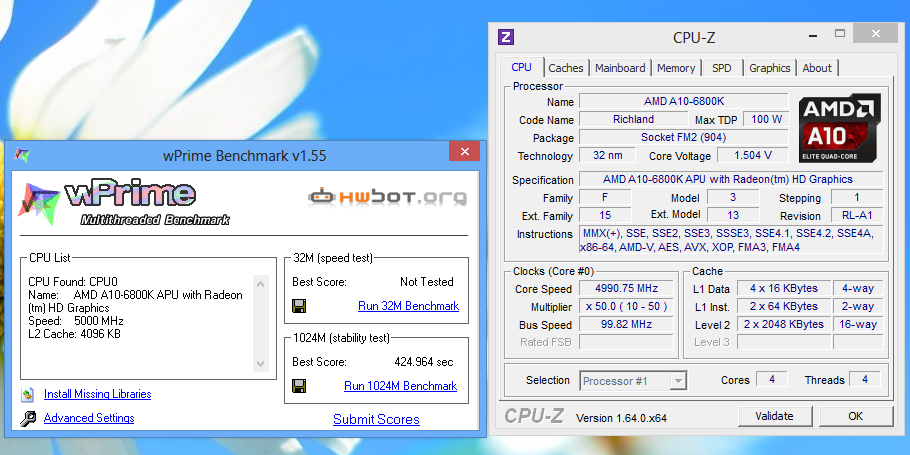
Task: Open the Memory tab
Action: (676, 68)
